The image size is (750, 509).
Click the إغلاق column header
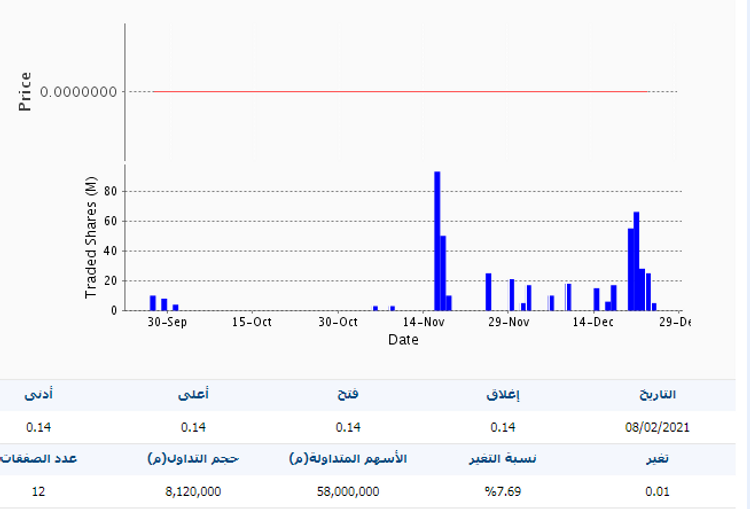(503, 395)
